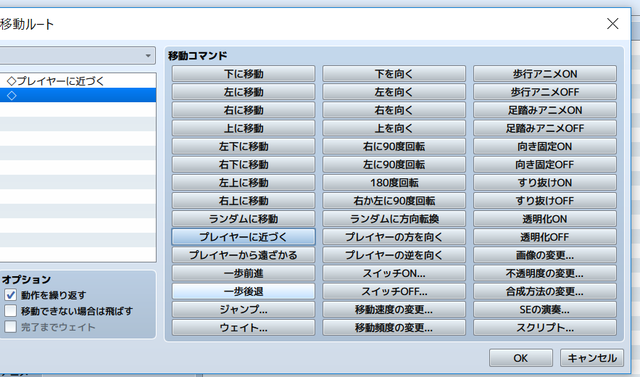Select ◇プレイヤーに近づく route entry
Image resolution: width=640 pixels, height=377 pixels.
(x=78, y=81)
